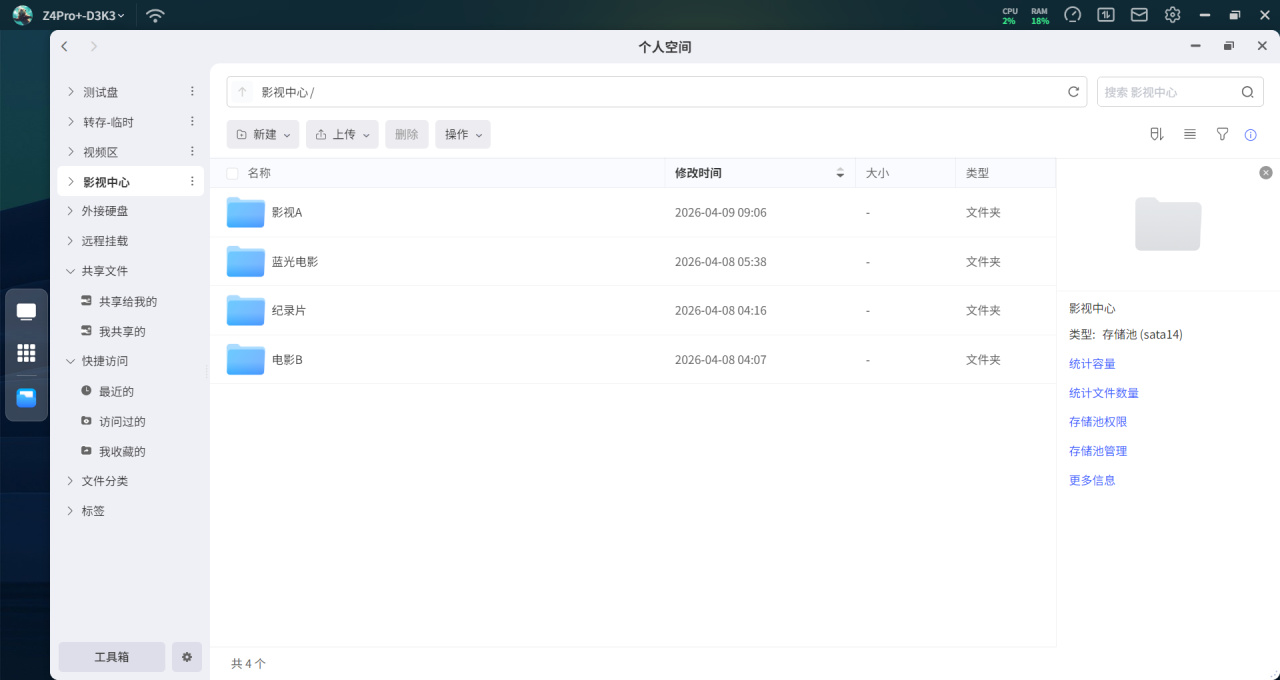Expand the 远程挂载 tree node
Image resolution: width=1280 pixels, height=680 pixels.
click(x=71, y=241)
